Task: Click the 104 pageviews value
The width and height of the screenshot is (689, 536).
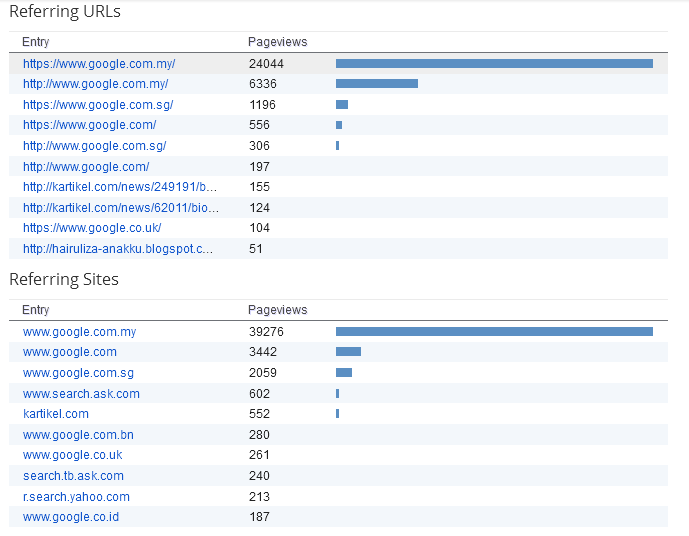Action: pos(259,228)
